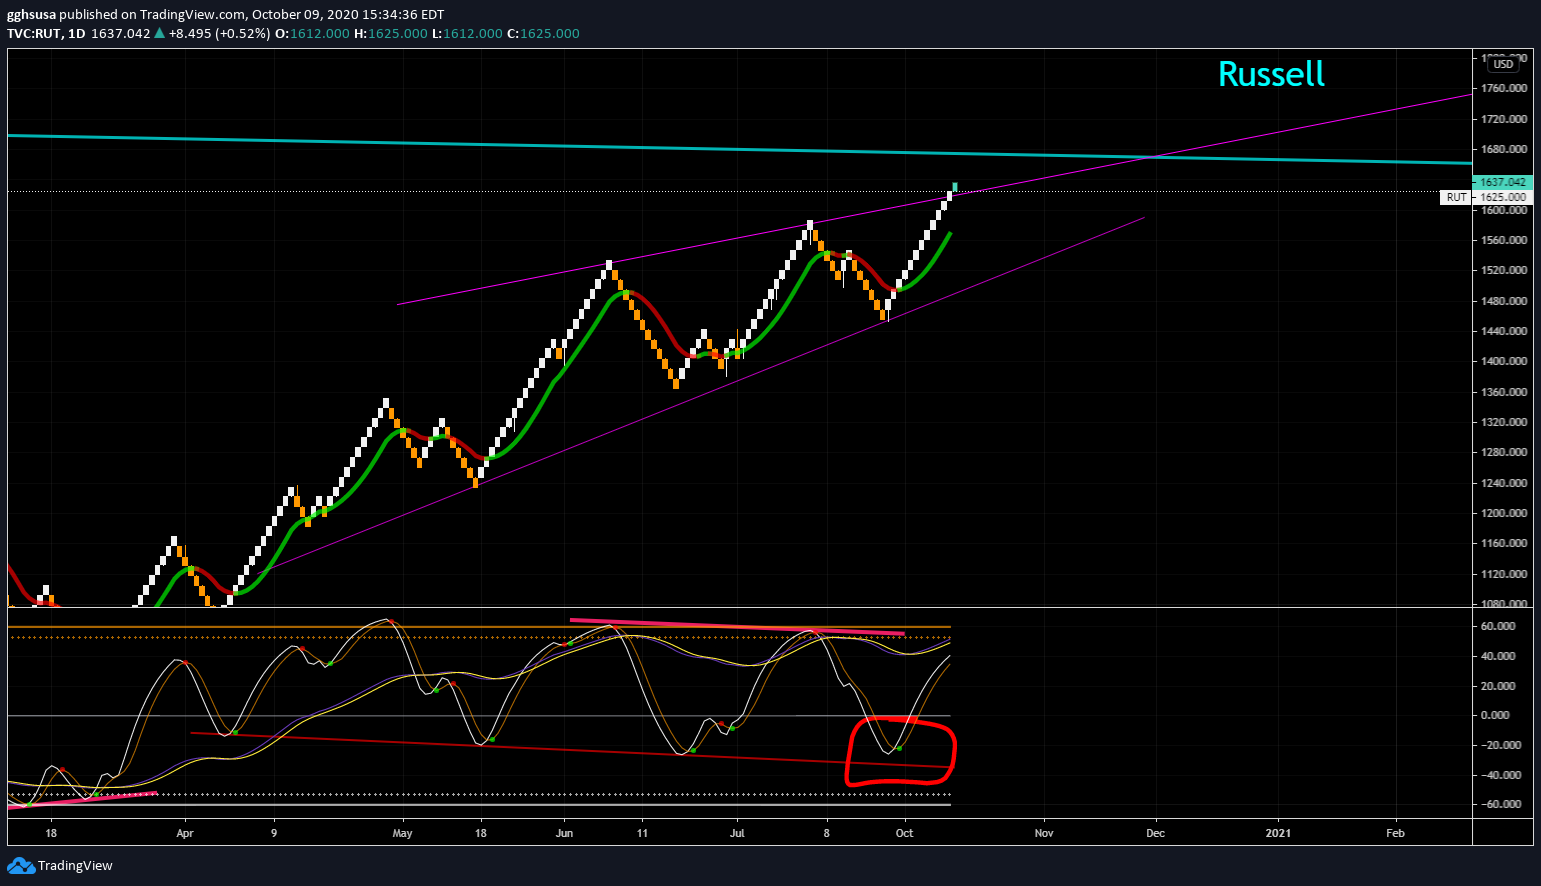Click the 1120.000 price axis label

[x=1504, y=574]
